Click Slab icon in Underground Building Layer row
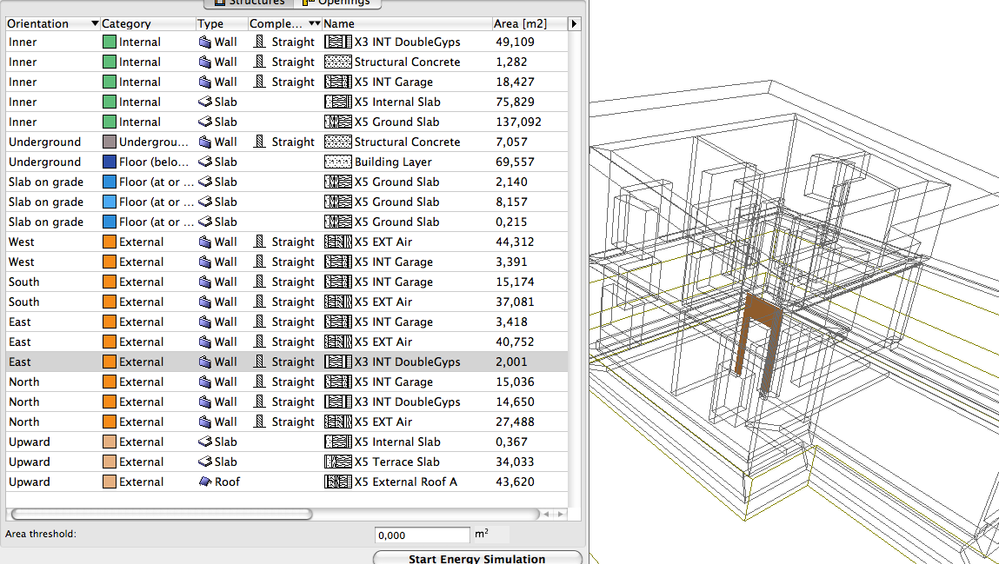 (x=206, y=162)
